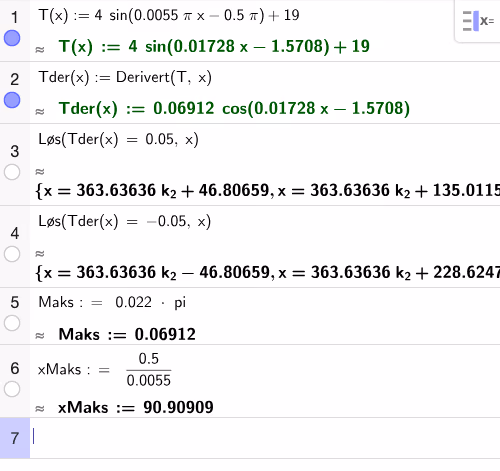Toggle visibility circle for row 5 Maks
Screen dimensions: 500x471
coord(12,323)
